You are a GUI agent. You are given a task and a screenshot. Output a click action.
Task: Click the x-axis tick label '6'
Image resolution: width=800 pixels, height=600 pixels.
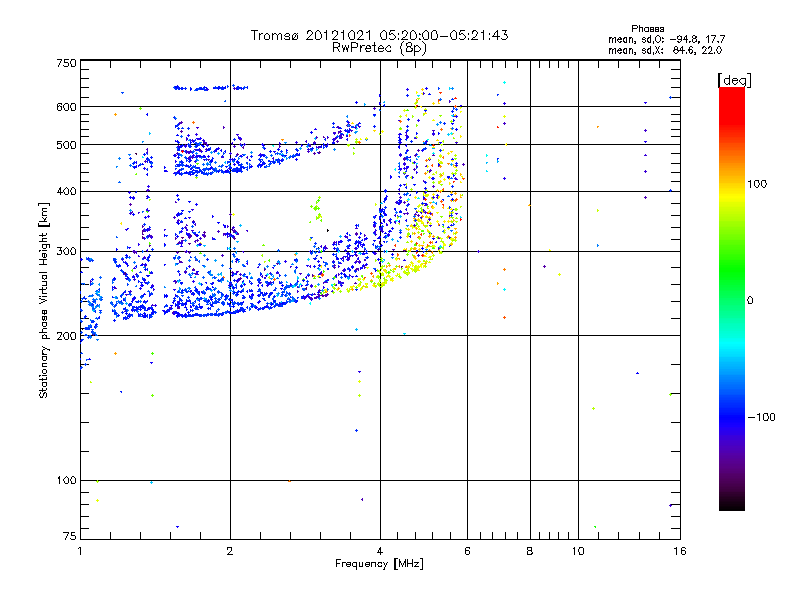467,551
